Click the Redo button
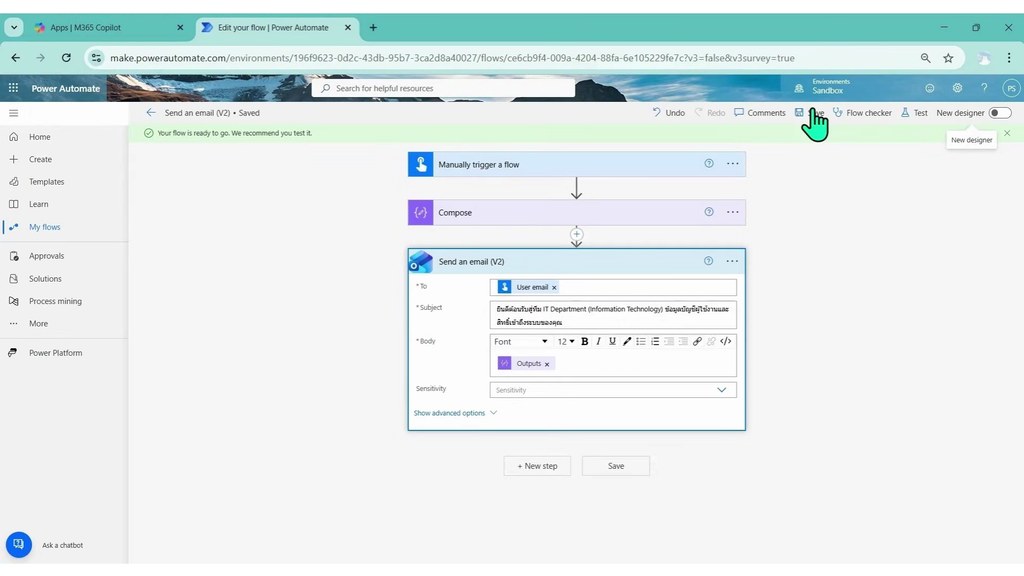The width and height of the screenshot is (1024, 576). pos(710,113)
